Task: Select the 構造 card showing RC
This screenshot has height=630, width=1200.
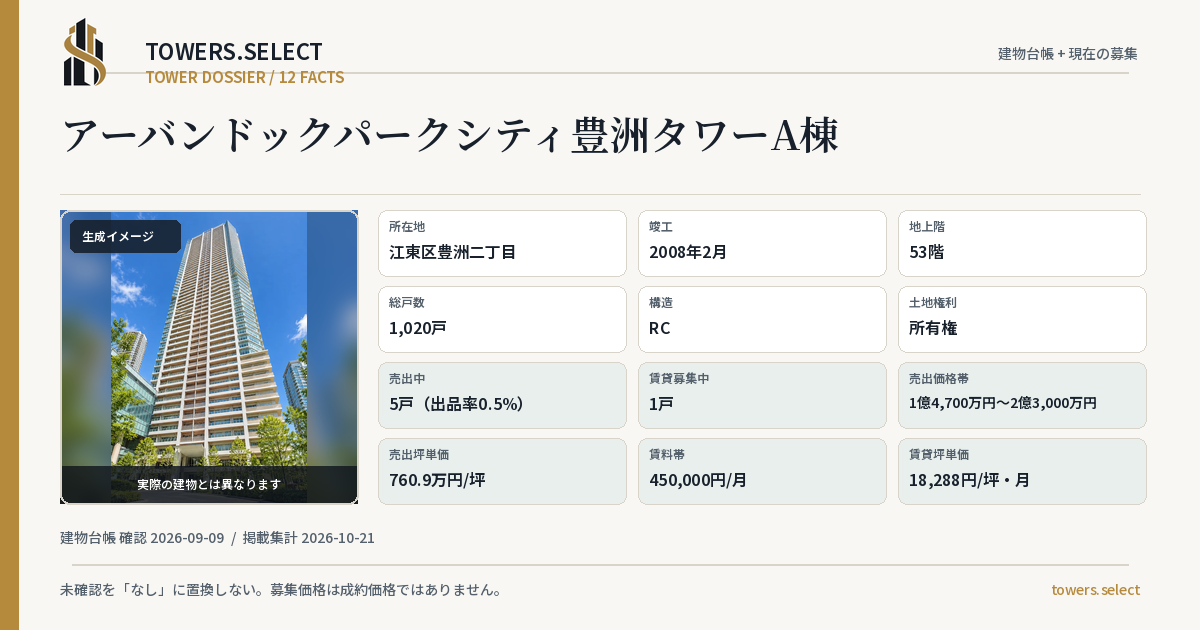Action: [762, 319]
